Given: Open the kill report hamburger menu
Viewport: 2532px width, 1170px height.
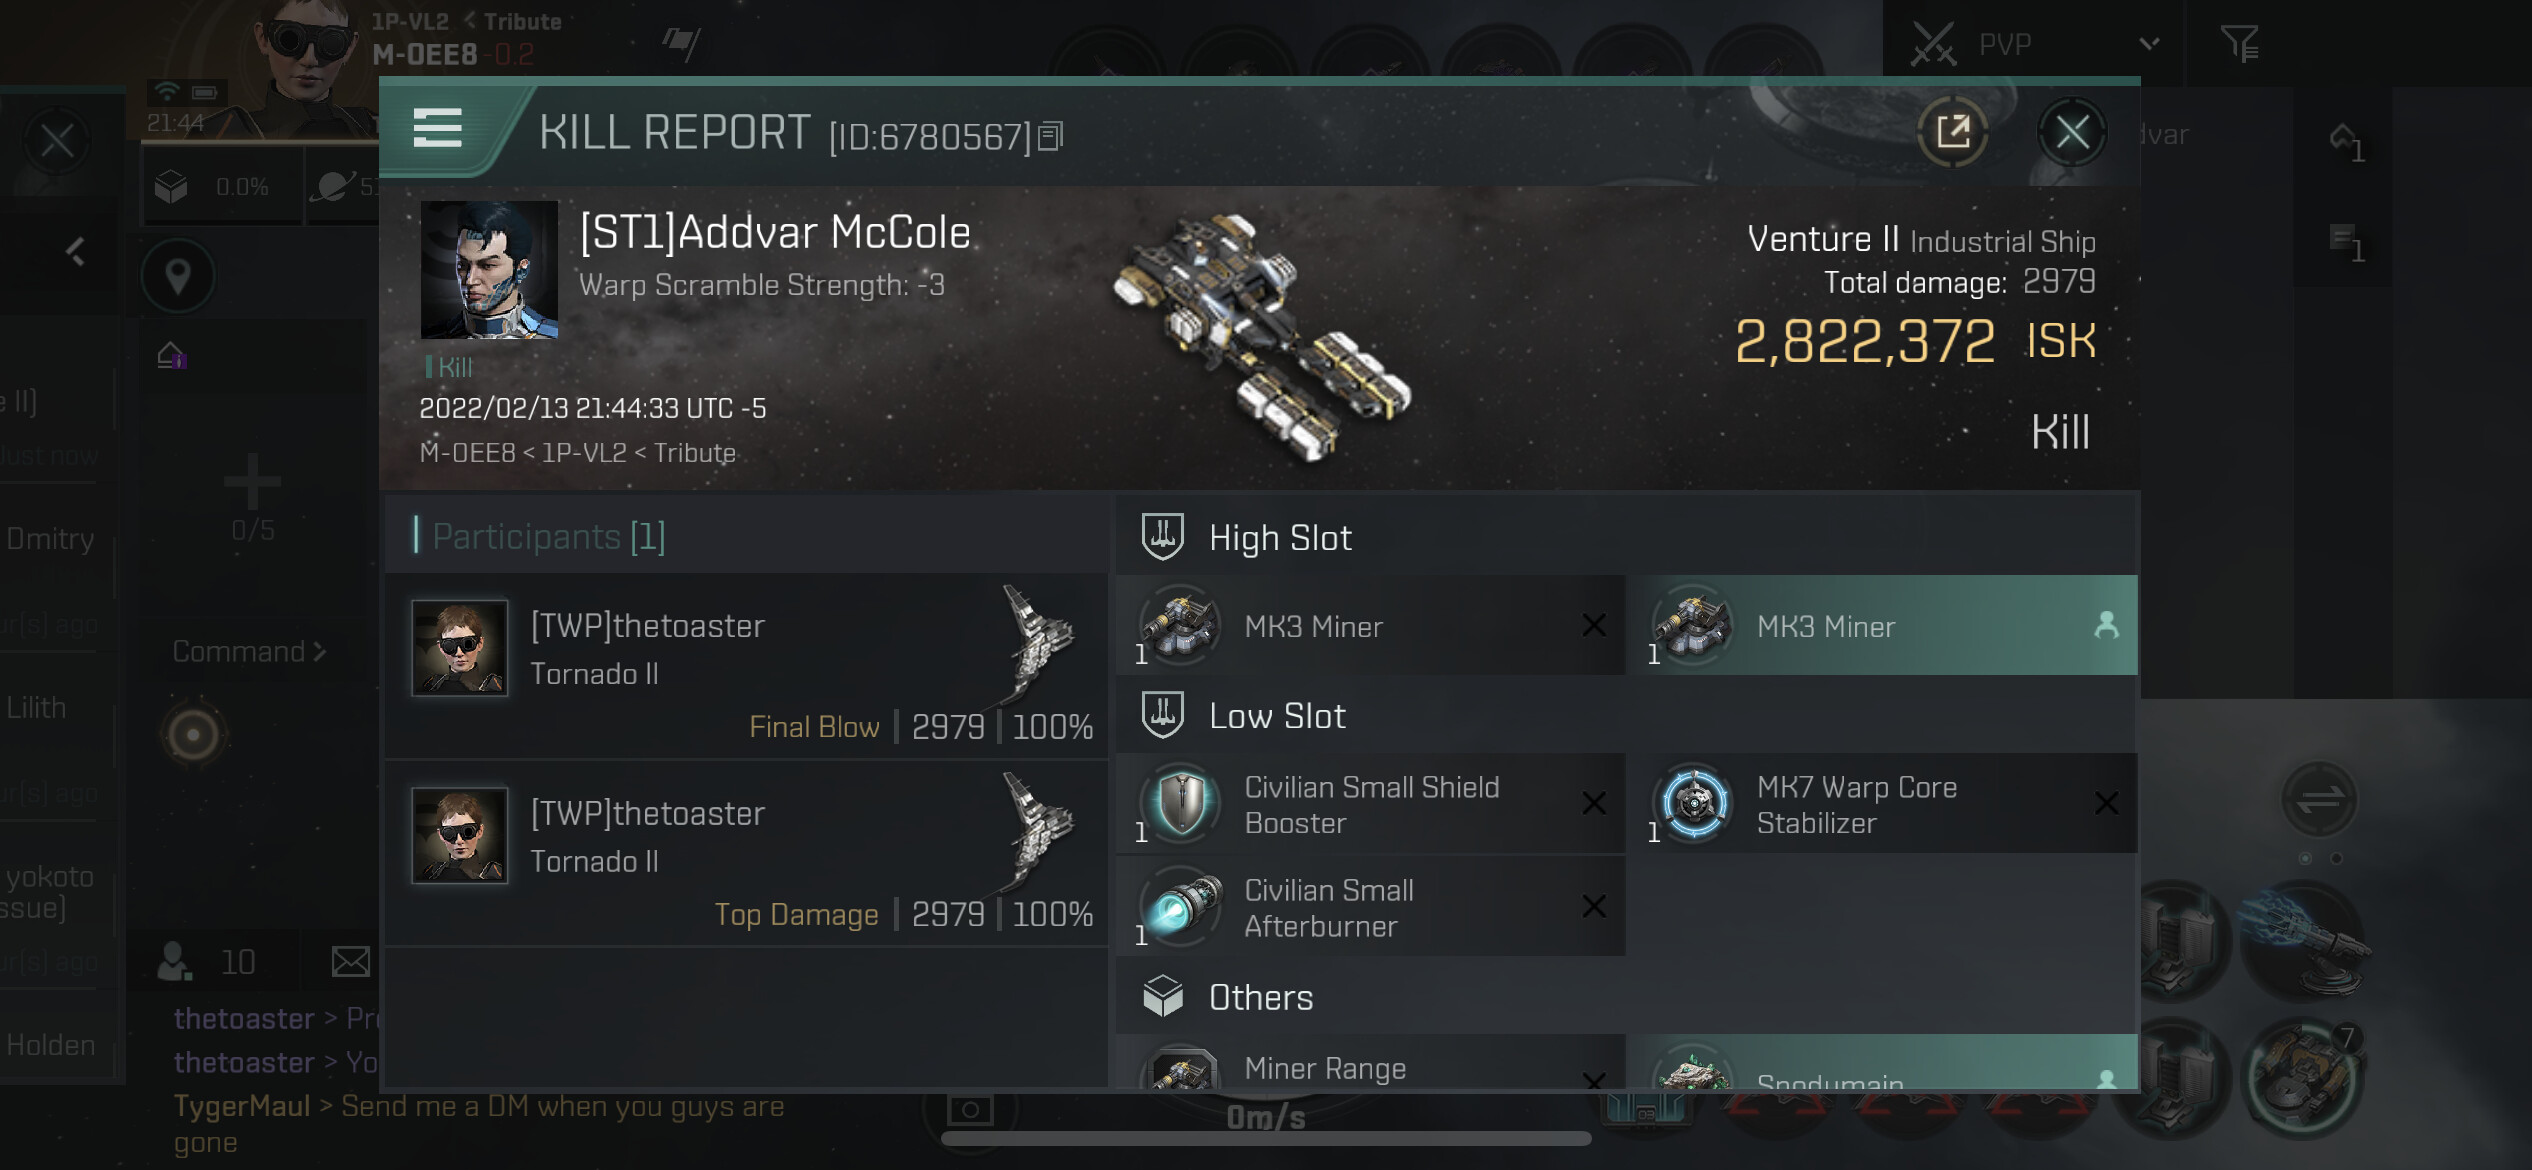Looking at the screenshot, I should click(x=437, y=129).
